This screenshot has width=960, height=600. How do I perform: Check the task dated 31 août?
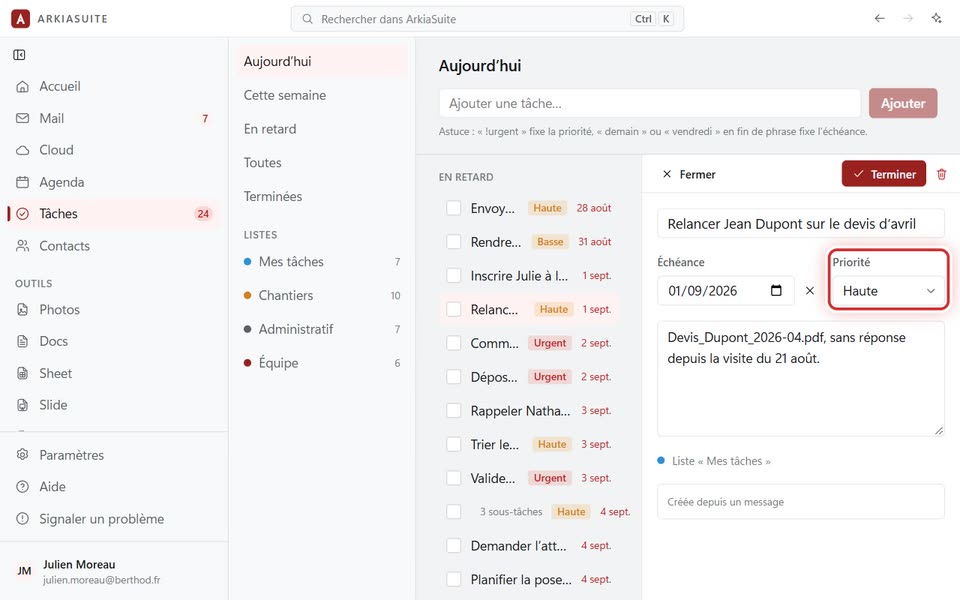(x=454, y=242)
